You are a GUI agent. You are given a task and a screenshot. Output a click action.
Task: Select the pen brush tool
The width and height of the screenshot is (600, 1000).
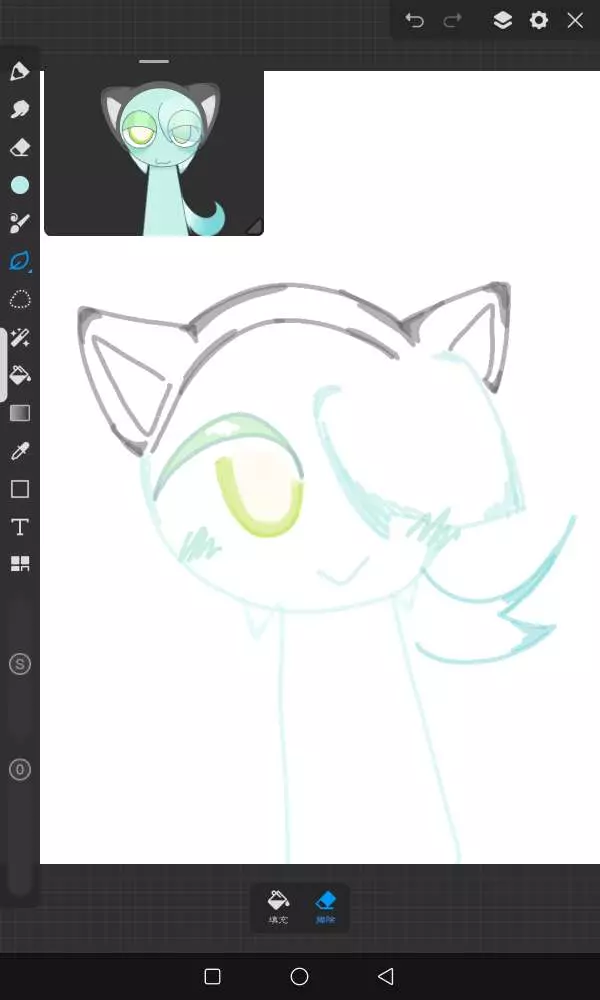pyautogui.click(x=20, y=71)
